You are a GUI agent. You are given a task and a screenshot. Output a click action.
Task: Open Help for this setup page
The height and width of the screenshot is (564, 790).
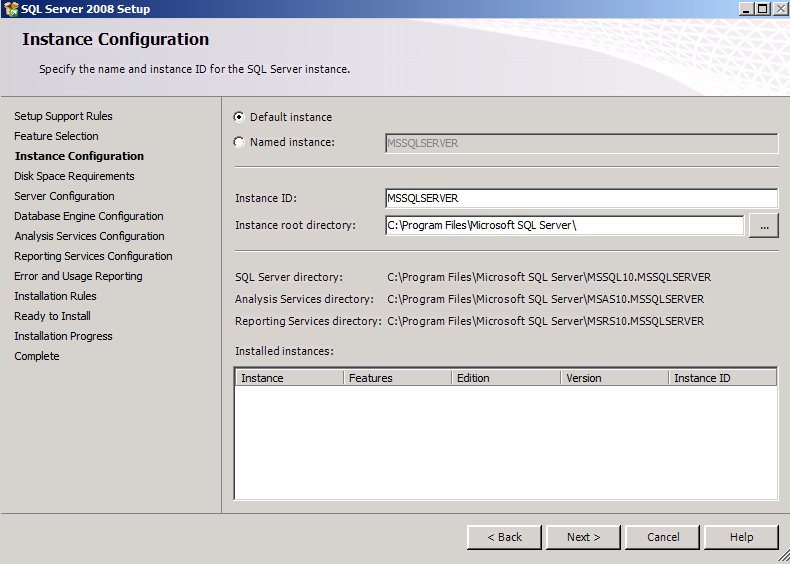coord(741,537)
